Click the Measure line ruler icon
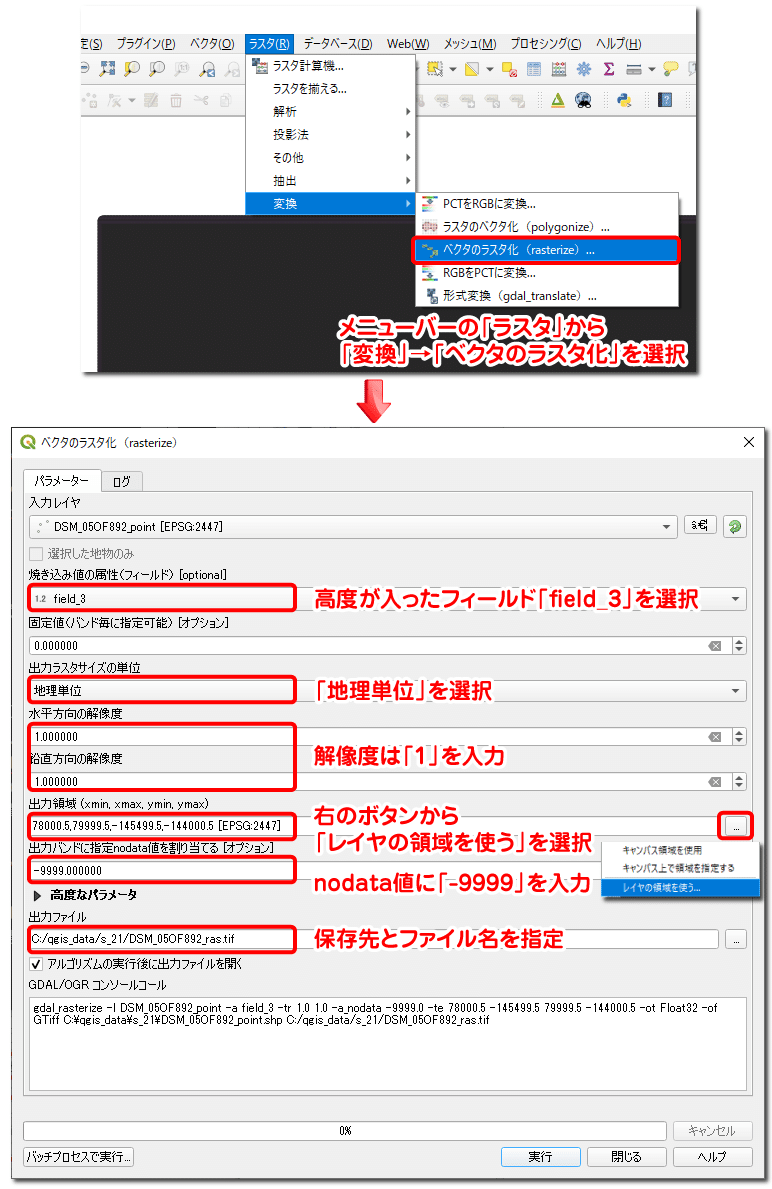772x1189 pixels. coord(634,69)
